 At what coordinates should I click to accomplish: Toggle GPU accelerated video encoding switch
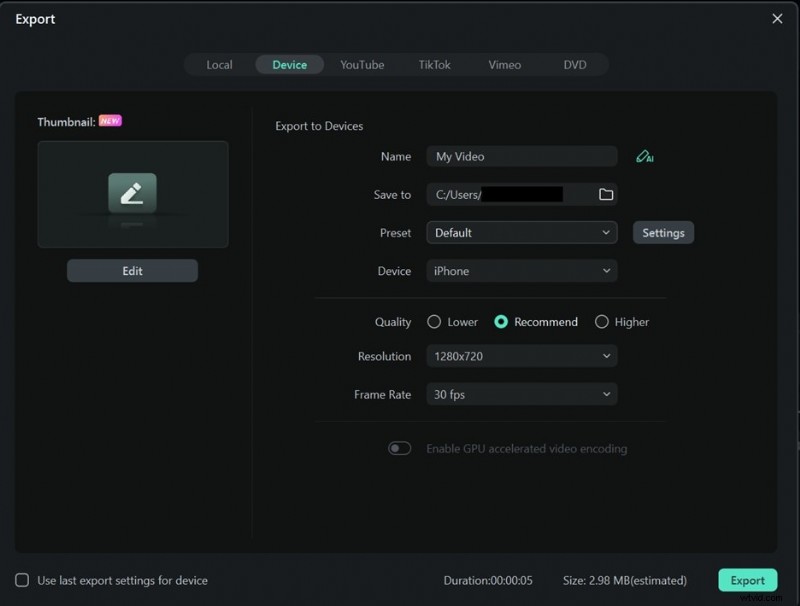399,449
